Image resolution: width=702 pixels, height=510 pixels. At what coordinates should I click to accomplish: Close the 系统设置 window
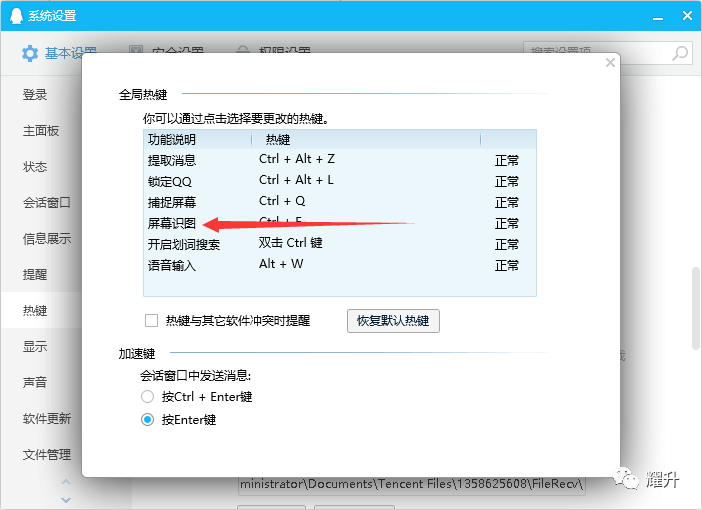[x=687, y=16]
